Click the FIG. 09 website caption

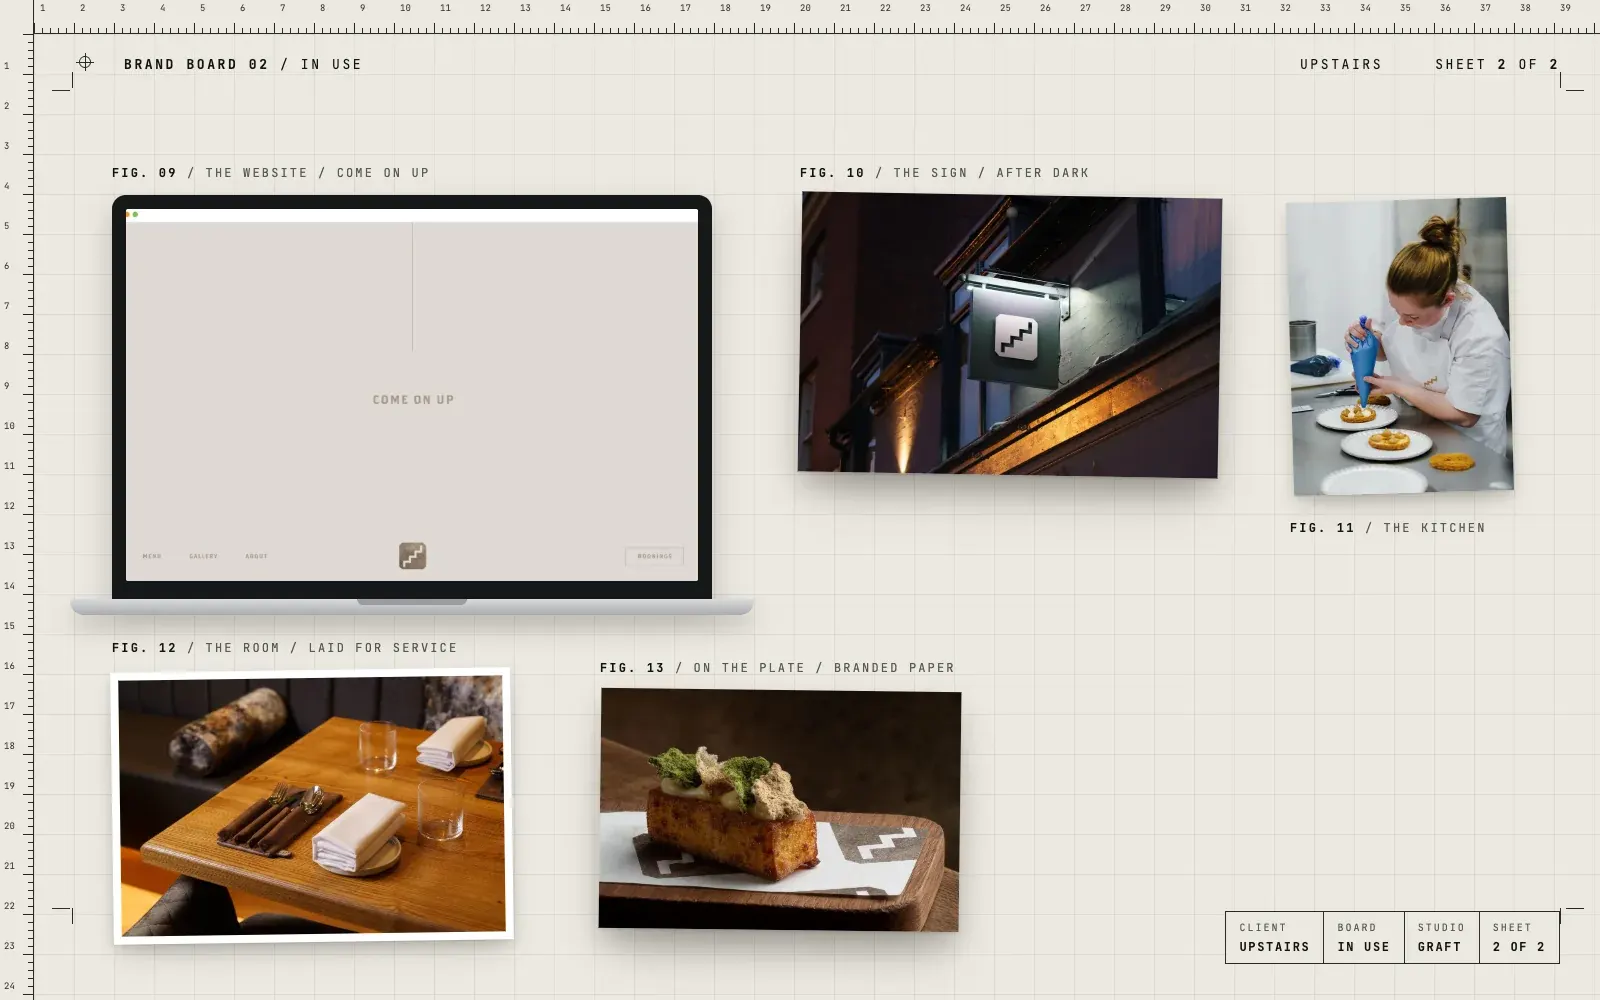(271, 173)
